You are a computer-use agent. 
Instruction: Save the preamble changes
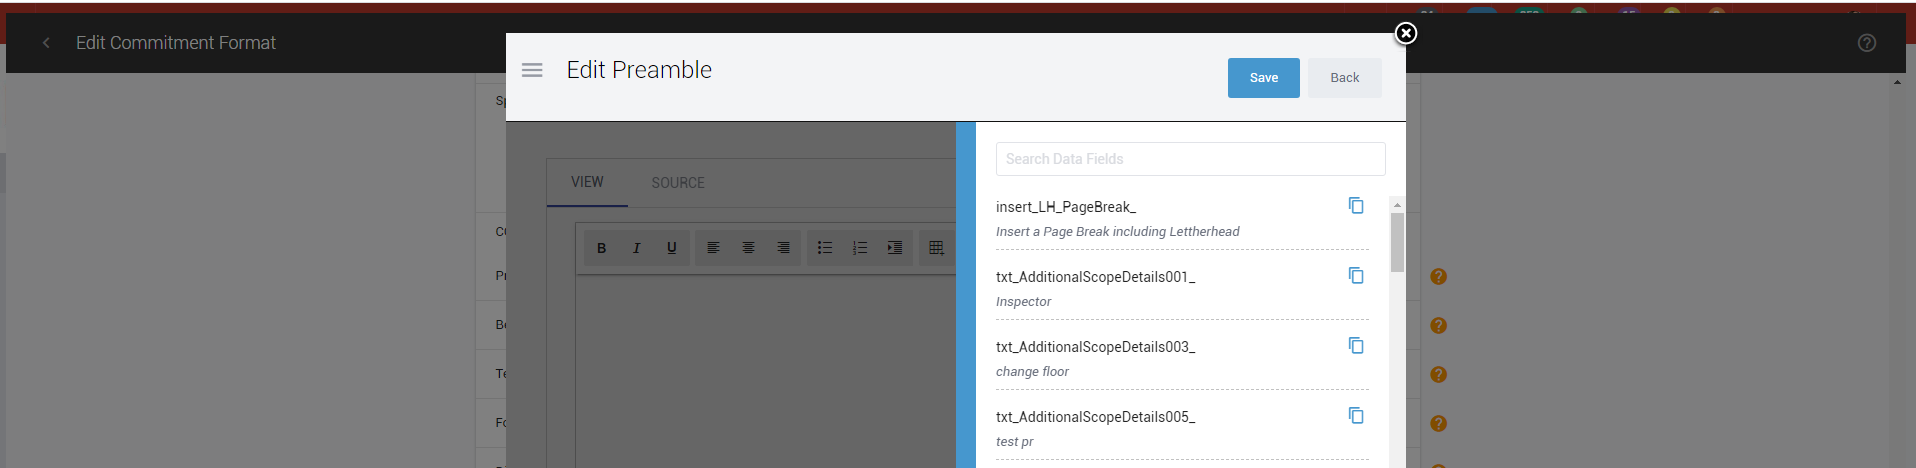pyautogui.click(x=1263, y=78)
